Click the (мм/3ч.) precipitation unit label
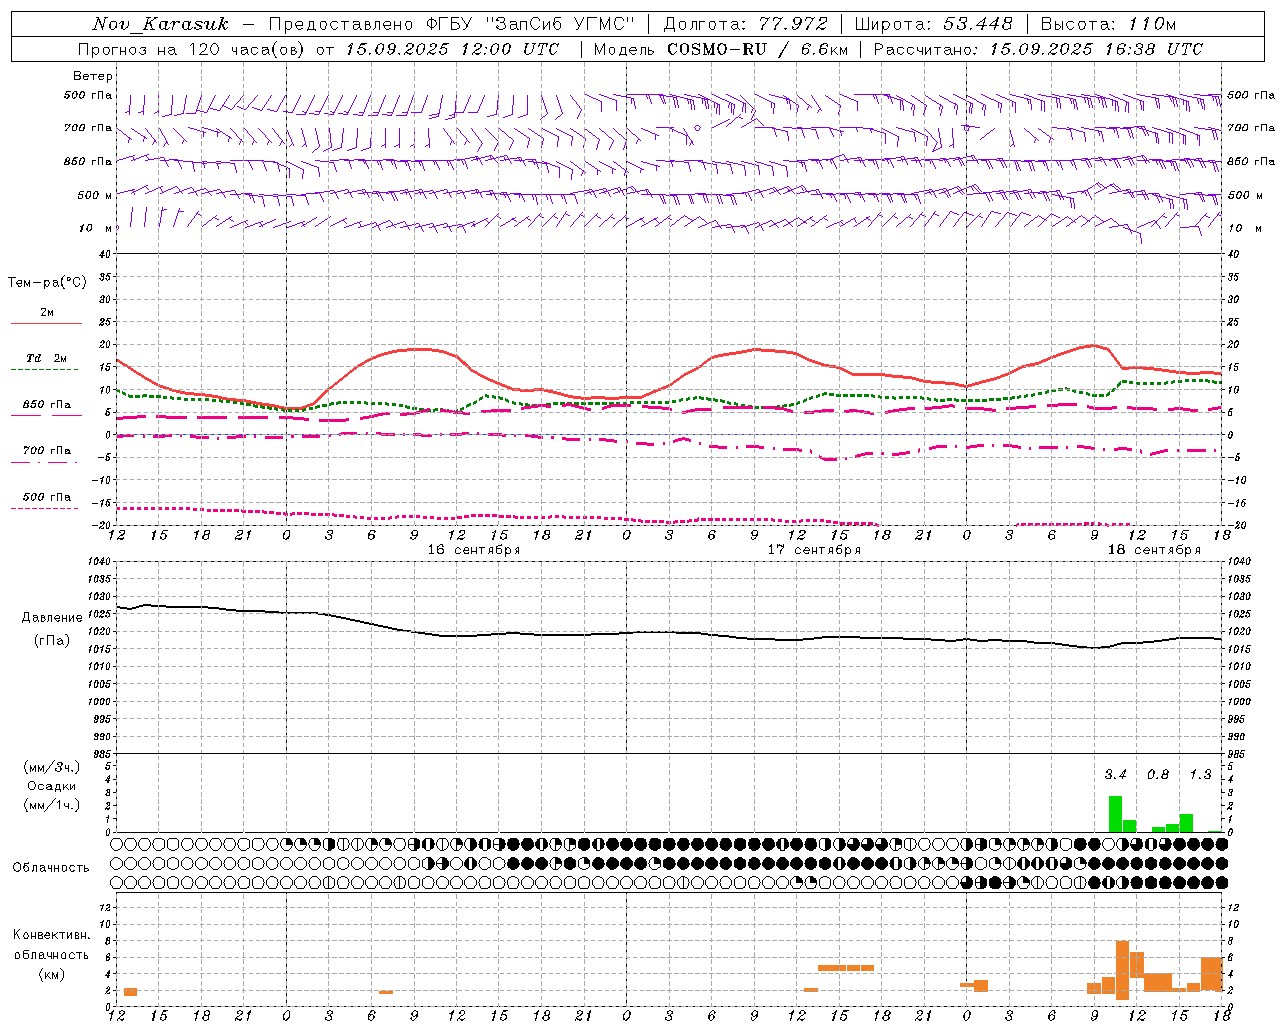 coord(51,767)
